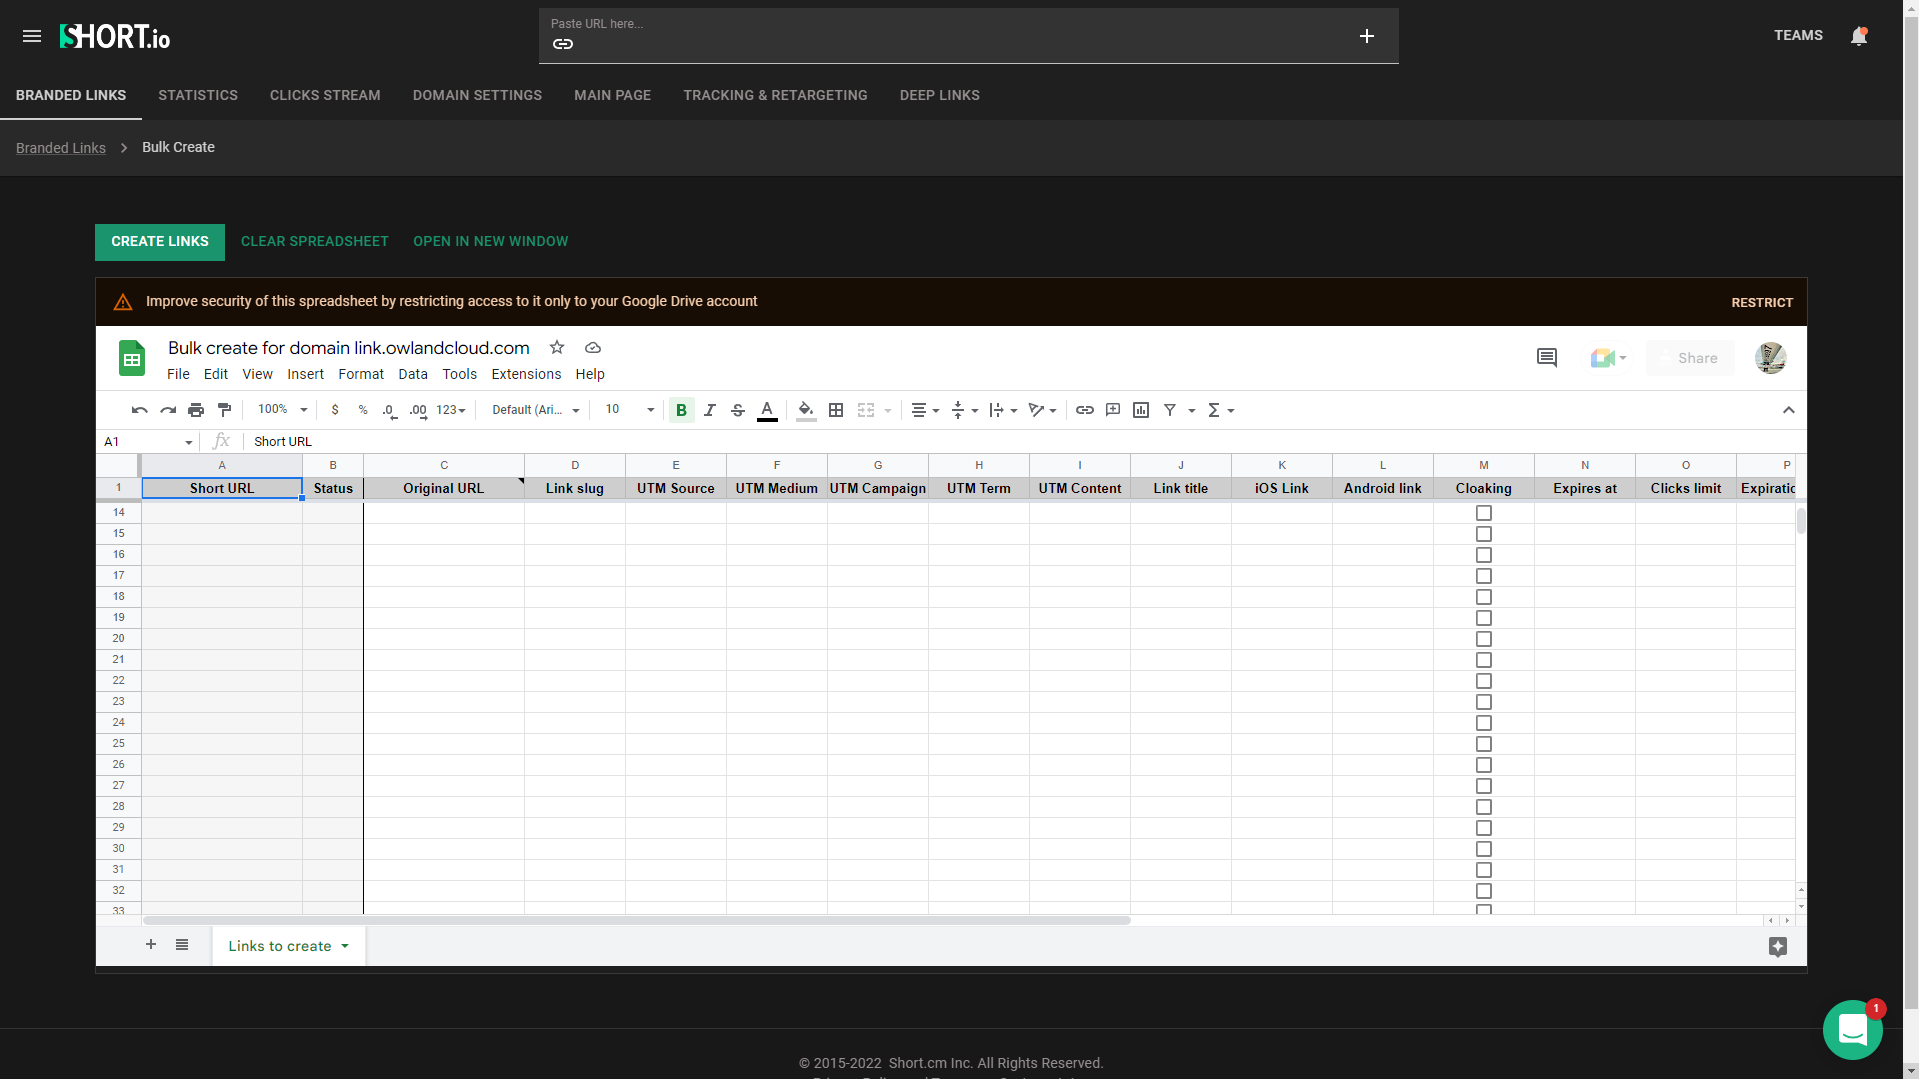Click the Create Links button

pyautogui.click(x=160, y=242)
